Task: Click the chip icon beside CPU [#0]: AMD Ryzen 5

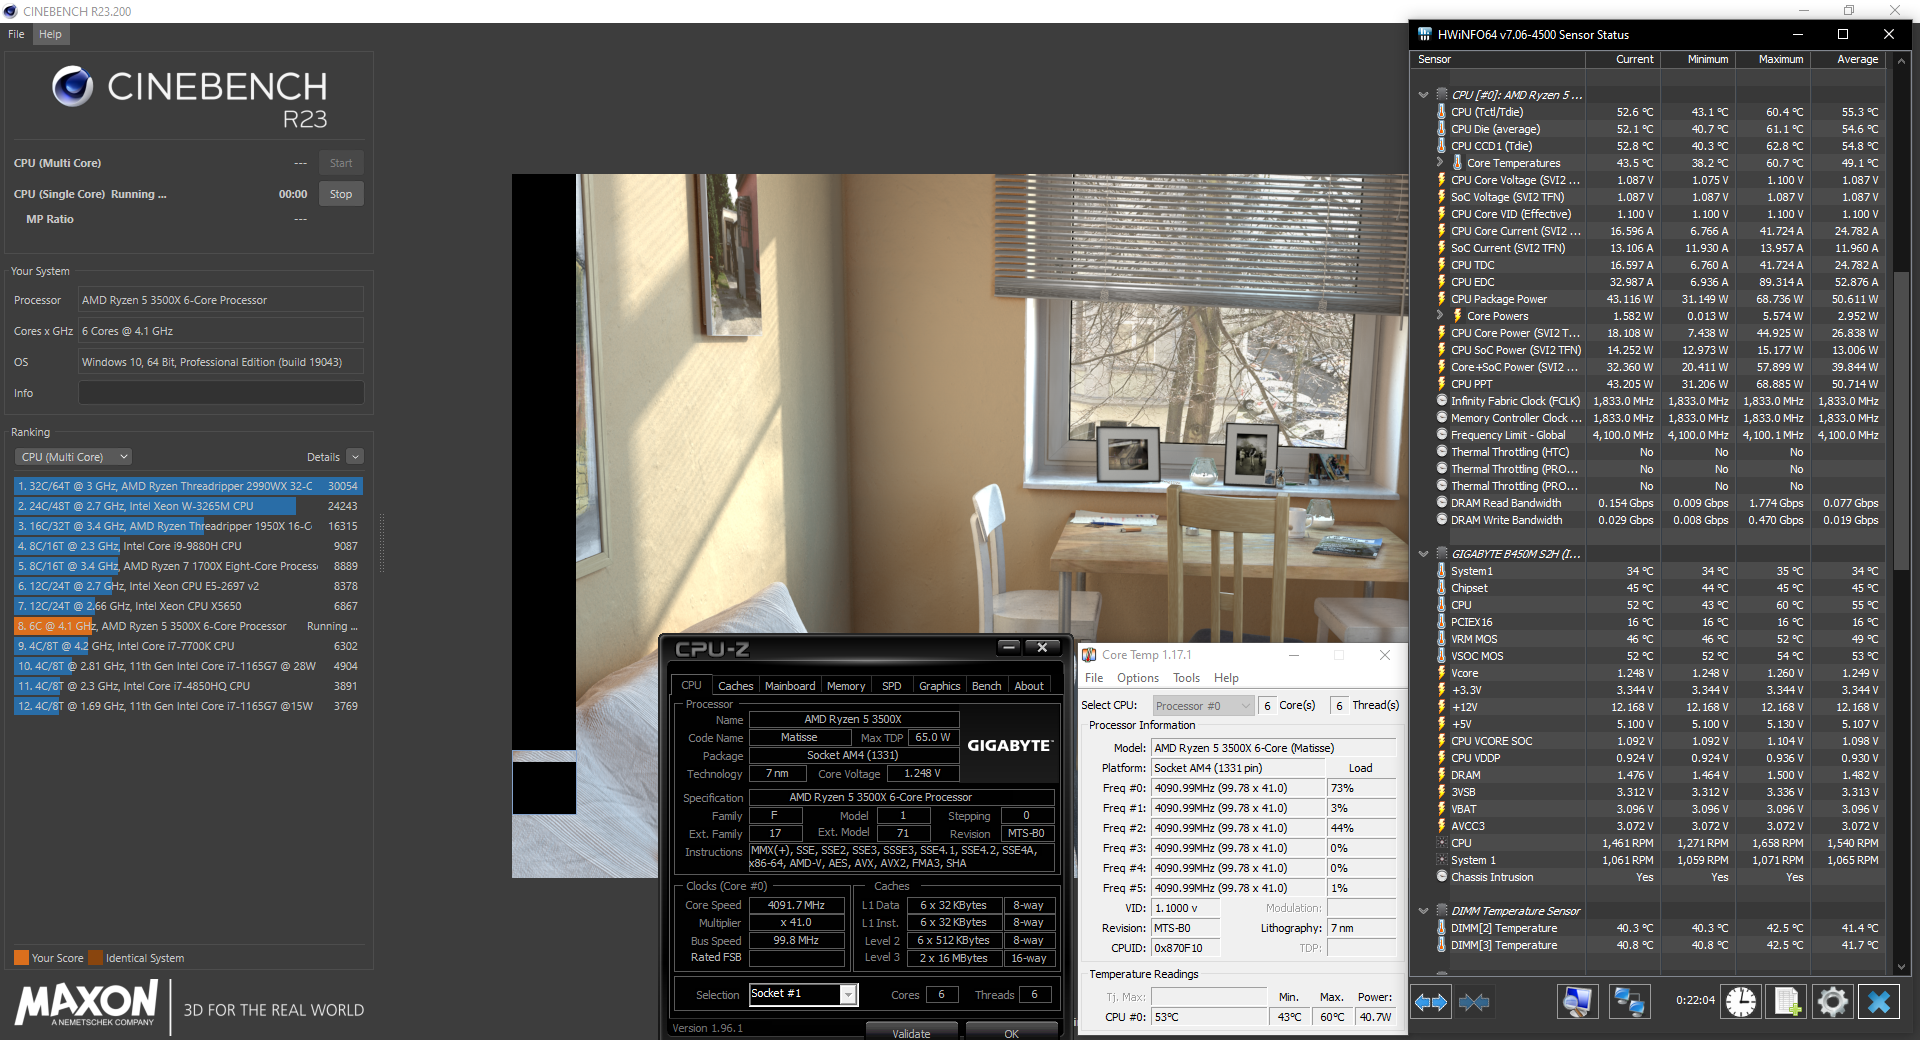Action: pyautogui.click(x=1441, y=95)
